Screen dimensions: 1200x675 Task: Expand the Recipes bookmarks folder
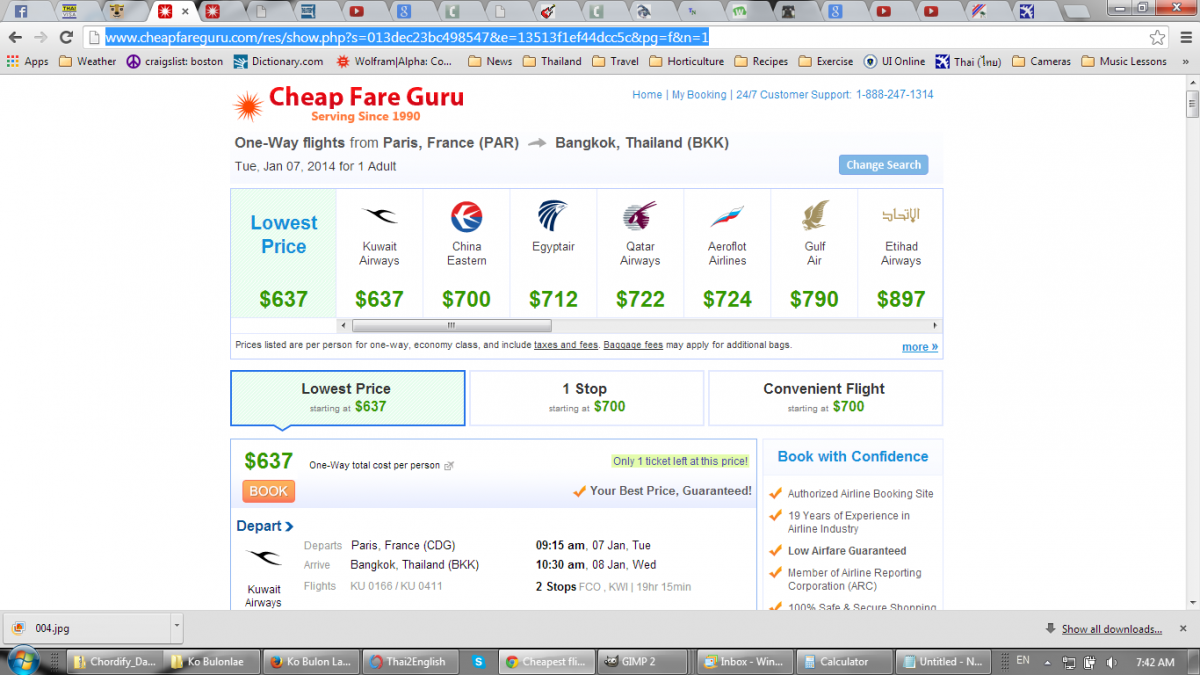click(x=761, y=61)
